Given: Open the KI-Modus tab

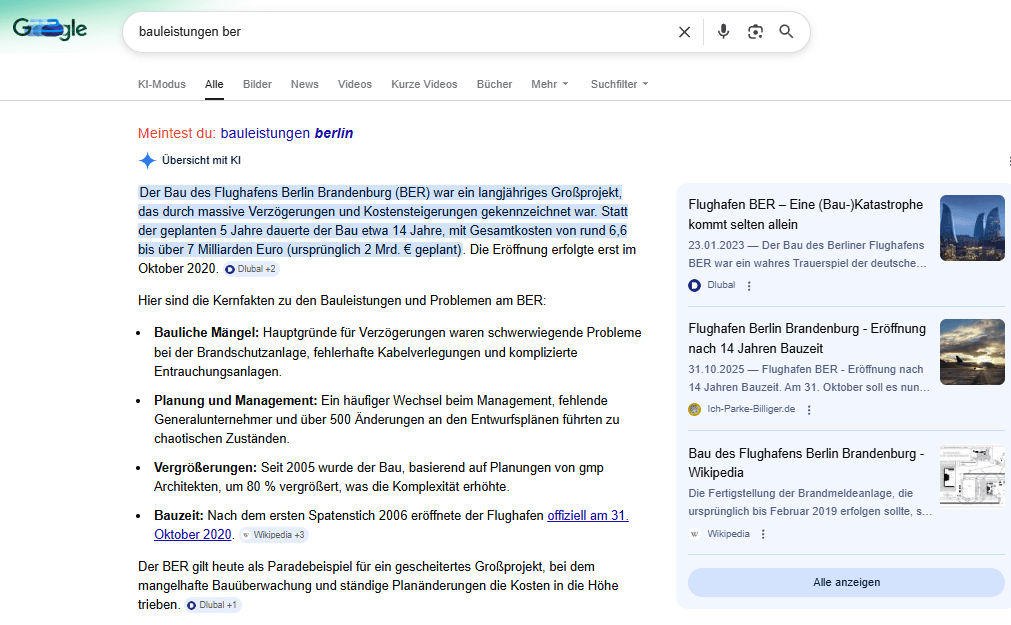Looking at the screenshot, I should 162,84.
